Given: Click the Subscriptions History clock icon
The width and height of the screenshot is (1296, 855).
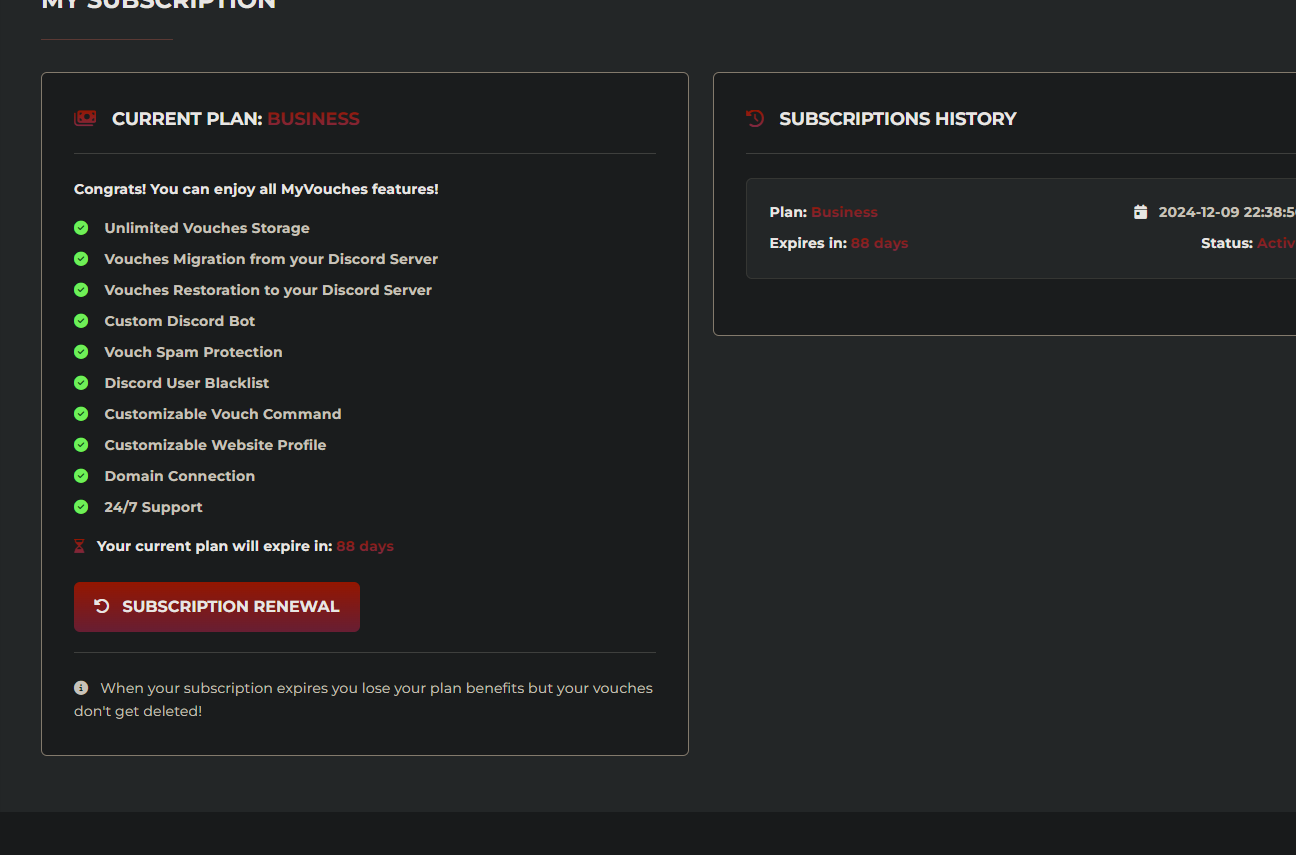Looking at the screenshot, I should point(755,119).
